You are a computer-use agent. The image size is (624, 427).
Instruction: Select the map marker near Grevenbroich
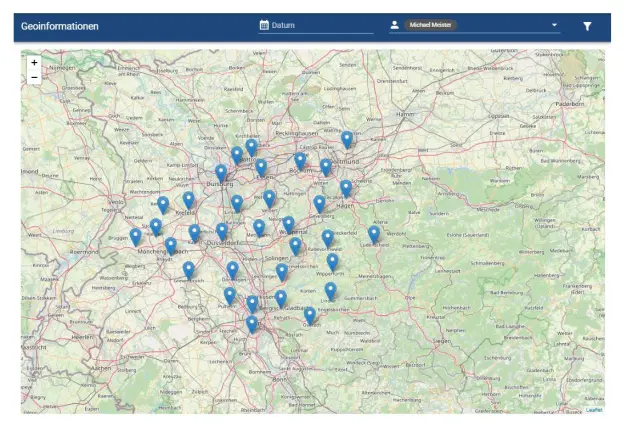[188, 269]
